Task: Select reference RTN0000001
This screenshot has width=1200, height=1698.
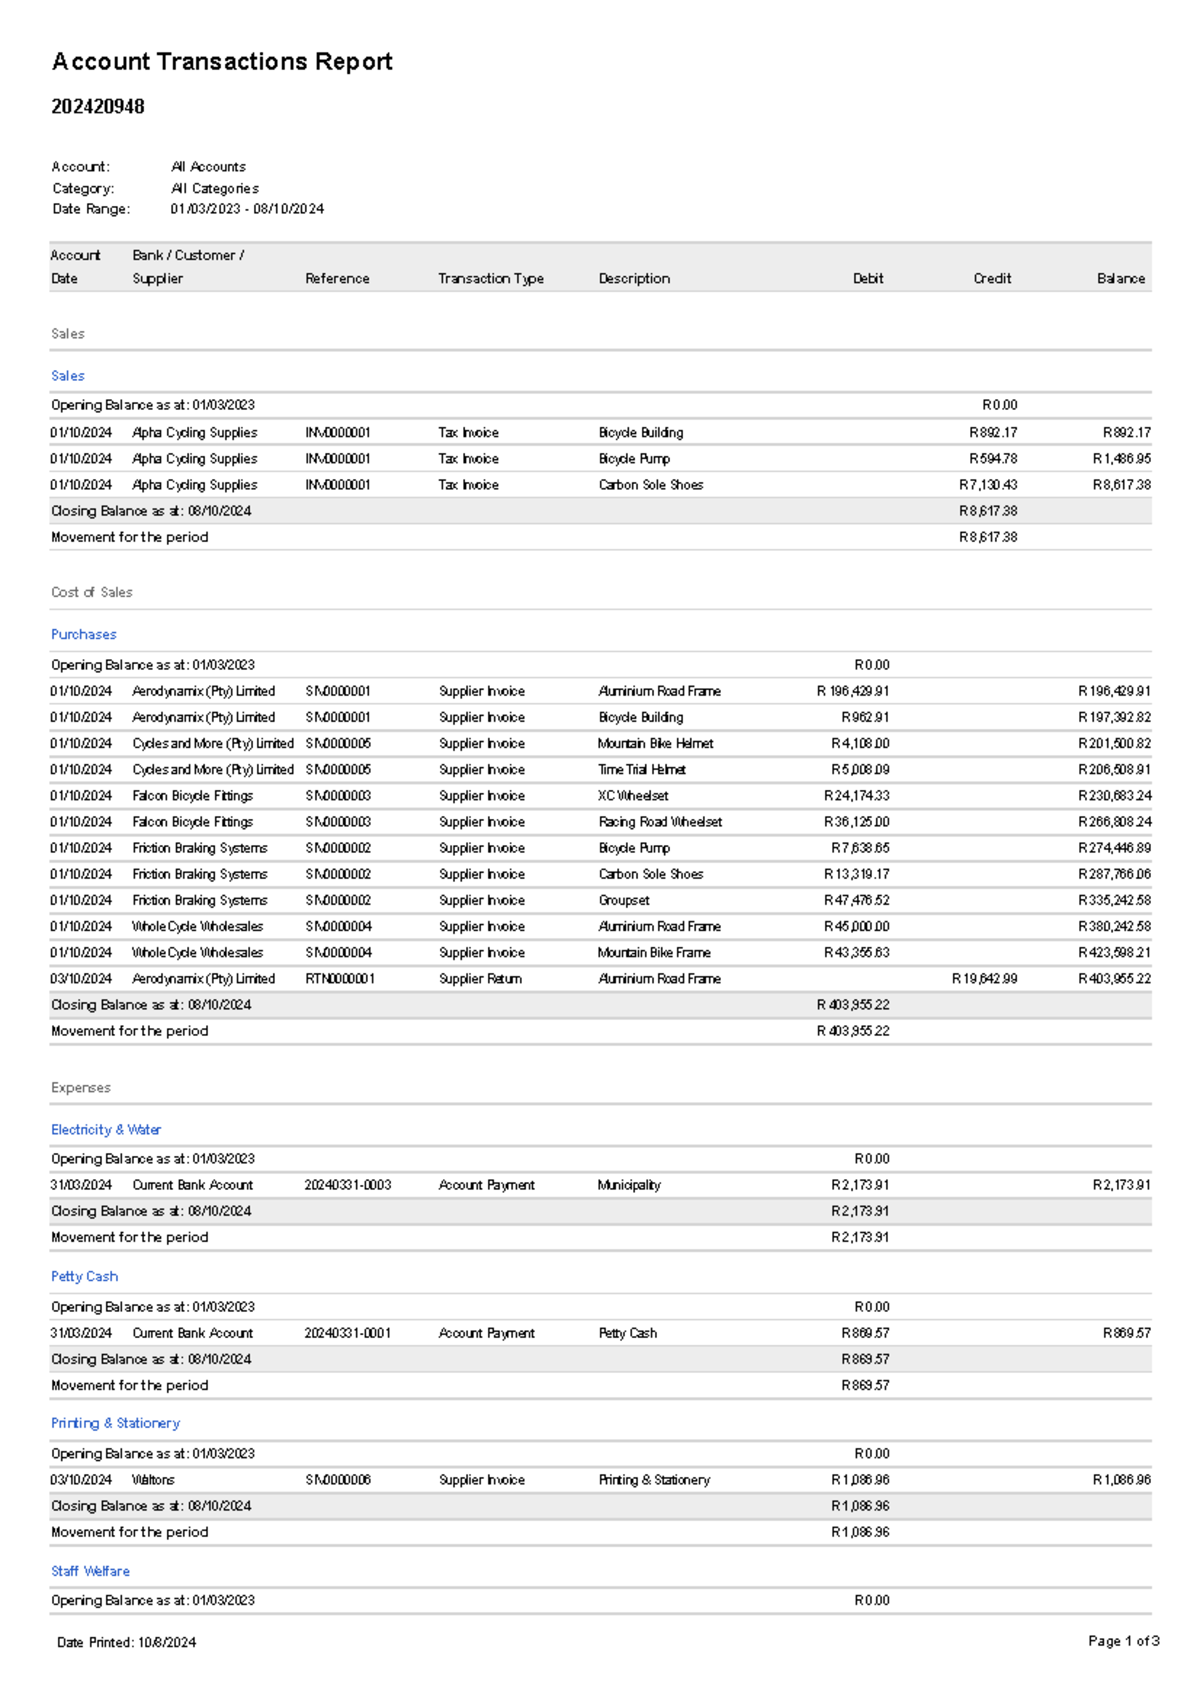Action: click(340, 979)
